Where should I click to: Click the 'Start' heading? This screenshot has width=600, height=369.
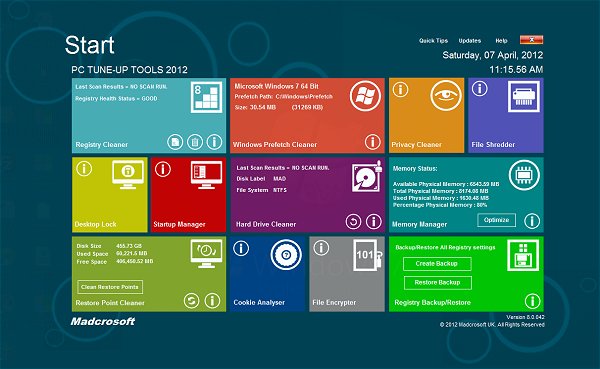pyautogui.click(x=90, y=45)
